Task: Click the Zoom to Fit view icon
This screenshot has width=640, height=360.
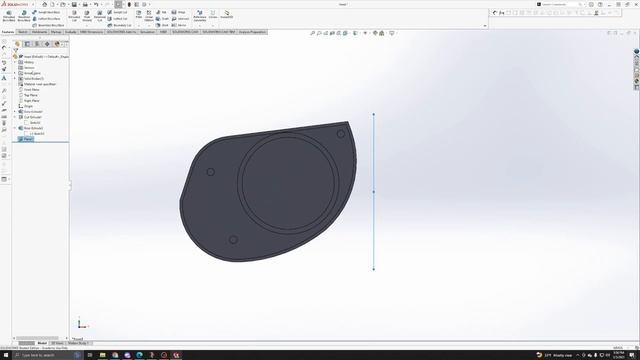Action: (312, 33)
